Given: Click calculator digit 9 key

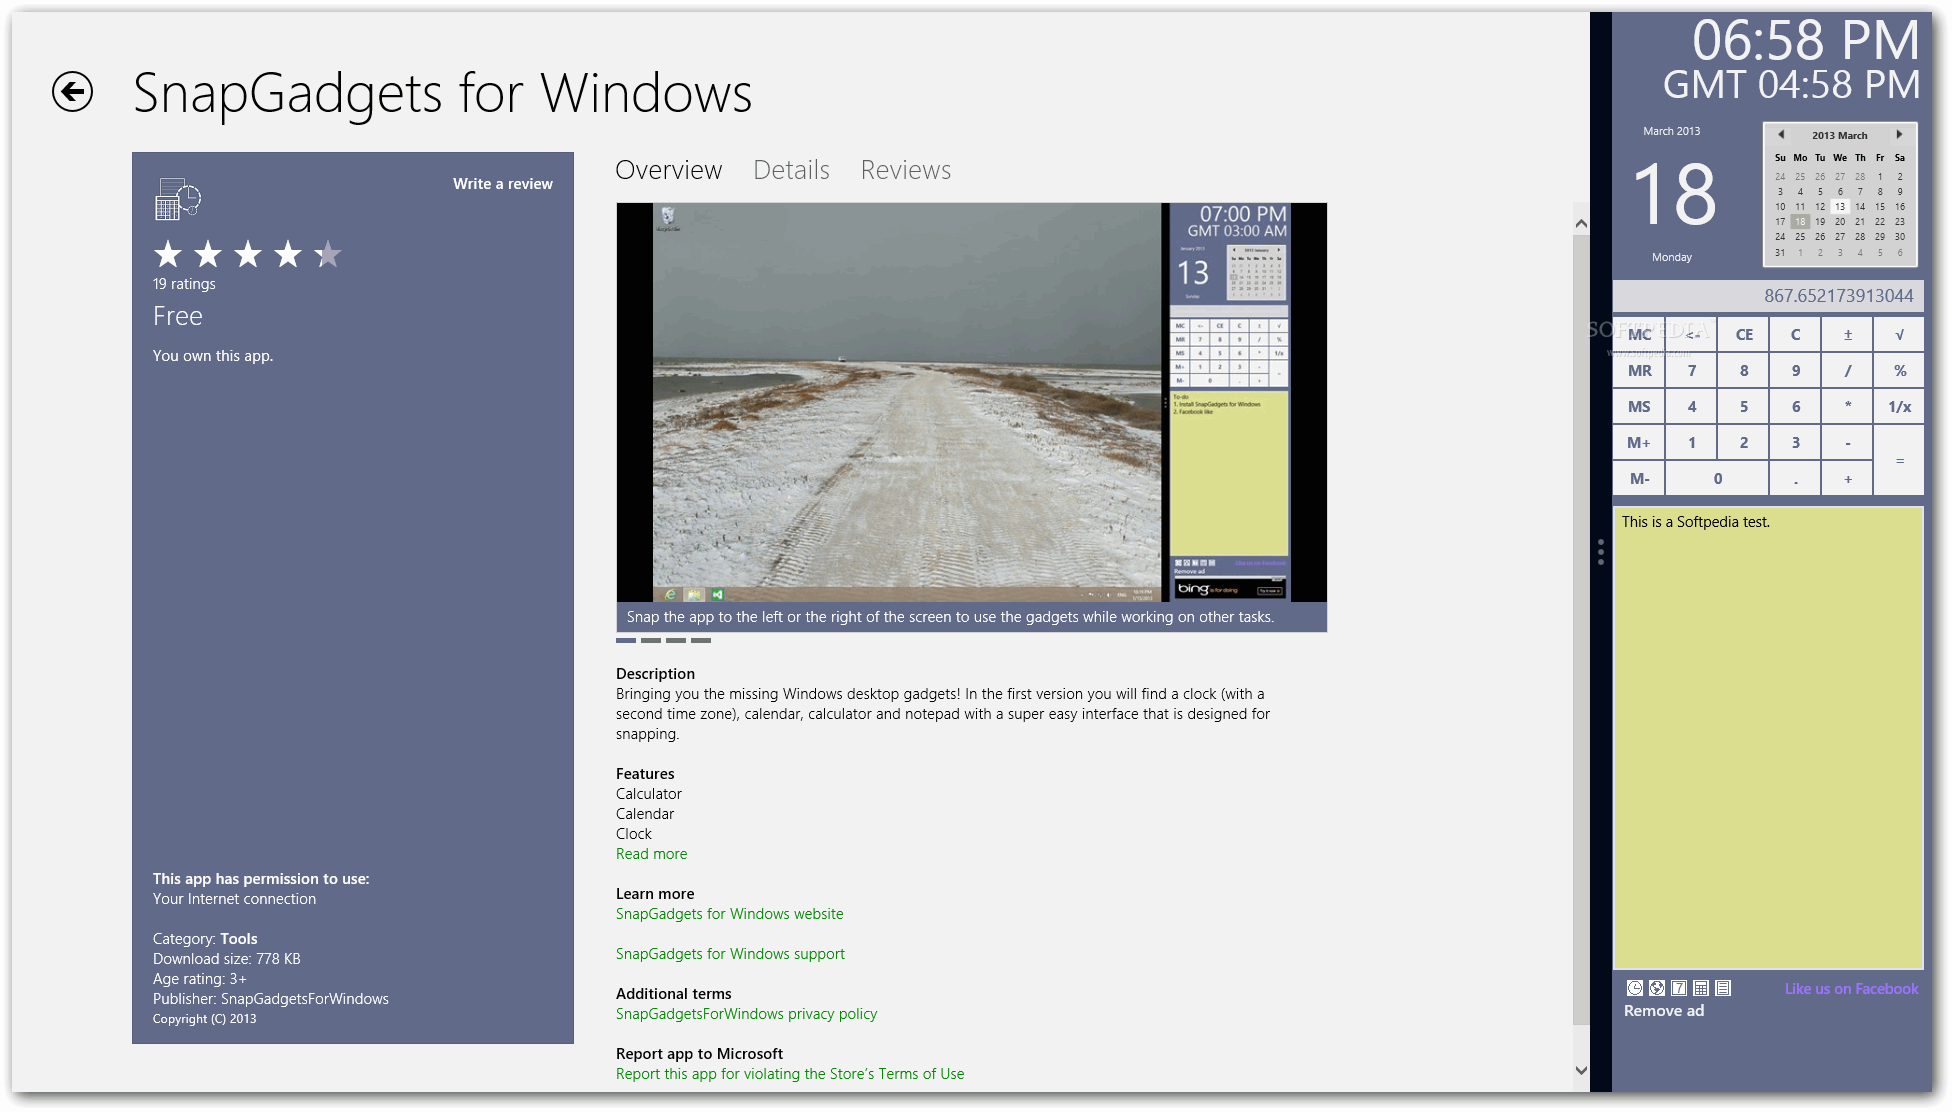Looking at the screenshot, I should click(1795, 371).
